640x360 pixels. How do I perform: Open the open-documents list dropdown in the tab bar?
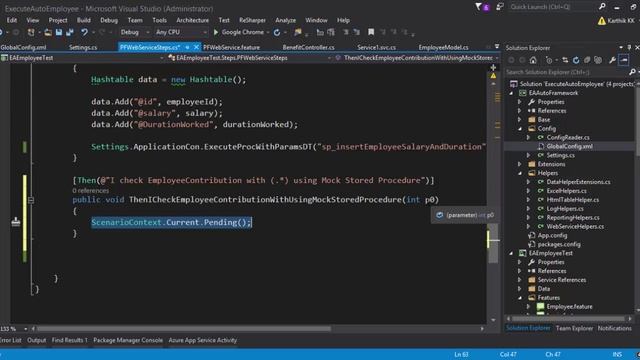point(497,47)
